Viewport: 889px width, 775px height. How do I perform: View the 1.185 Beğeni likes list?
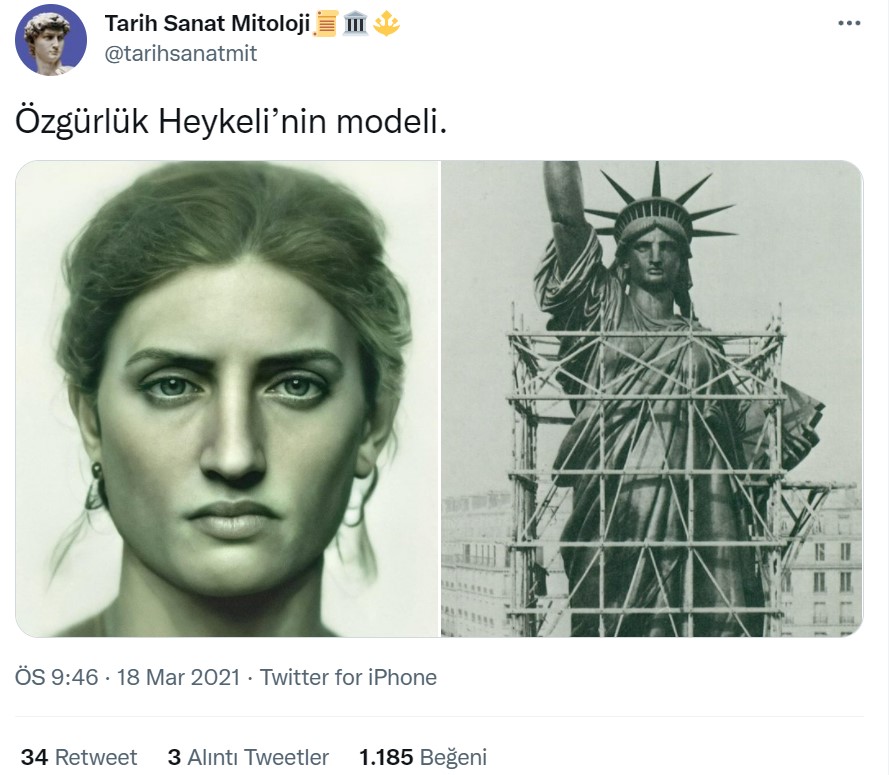(x=423, y=757)
